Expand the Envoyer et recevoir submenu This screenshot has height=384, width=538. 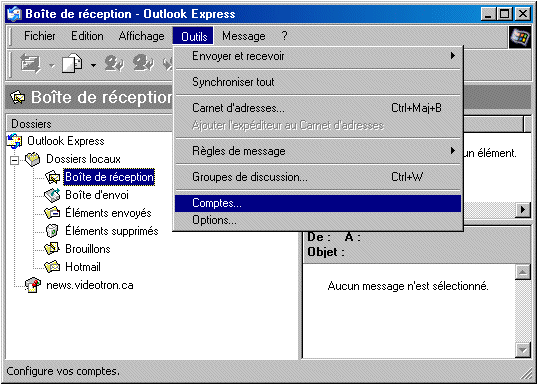coord(318,56)
